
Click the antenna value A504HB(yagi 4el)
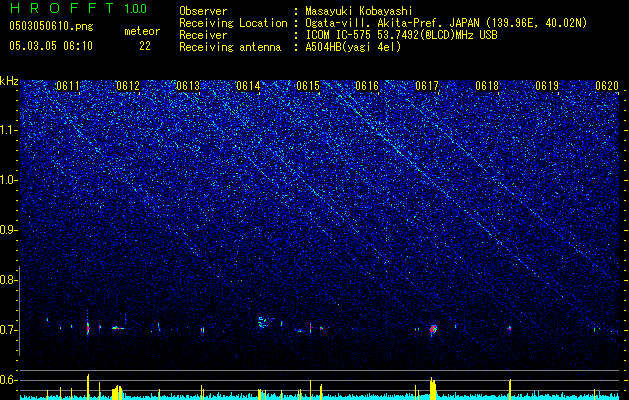pyautogui.click(x=353, y=47)
